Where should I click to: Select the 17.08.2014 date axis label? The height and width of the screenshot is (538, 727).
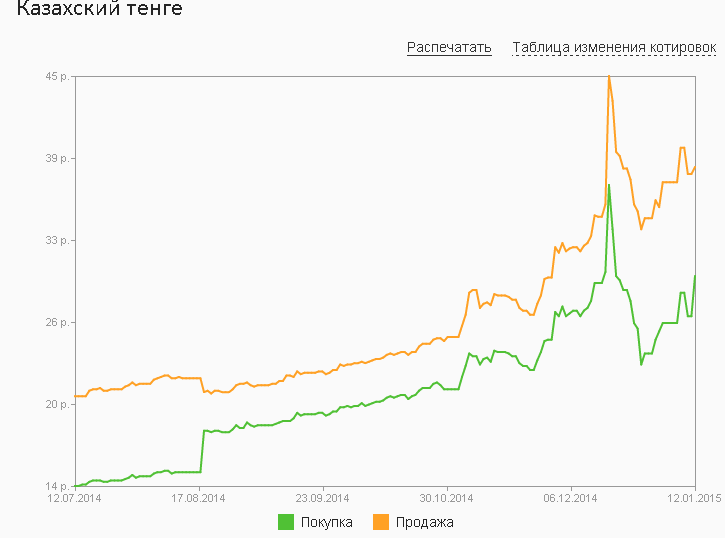click(x=198, y=499)
